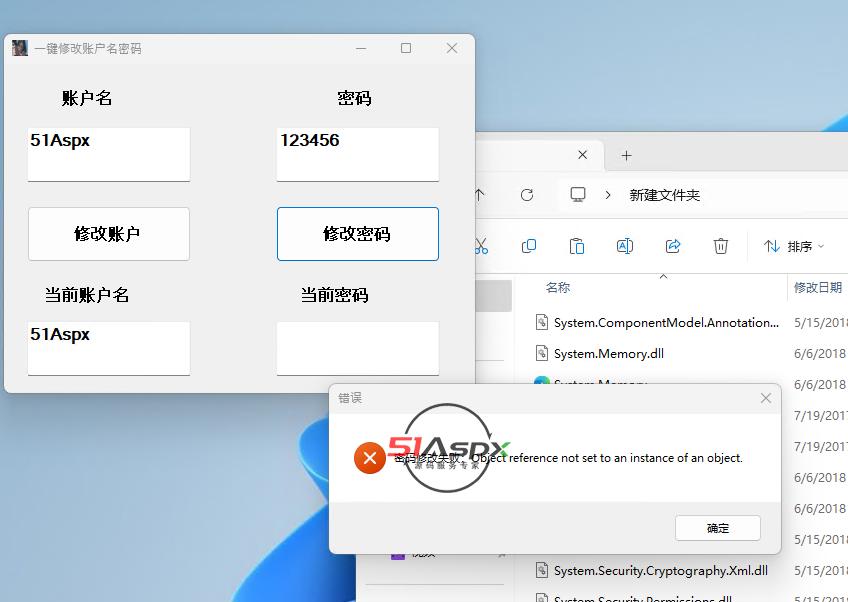This screenshot has height=602, width=848.
Task: Click the 当前密码 label
Action: (x=334, y=295)
